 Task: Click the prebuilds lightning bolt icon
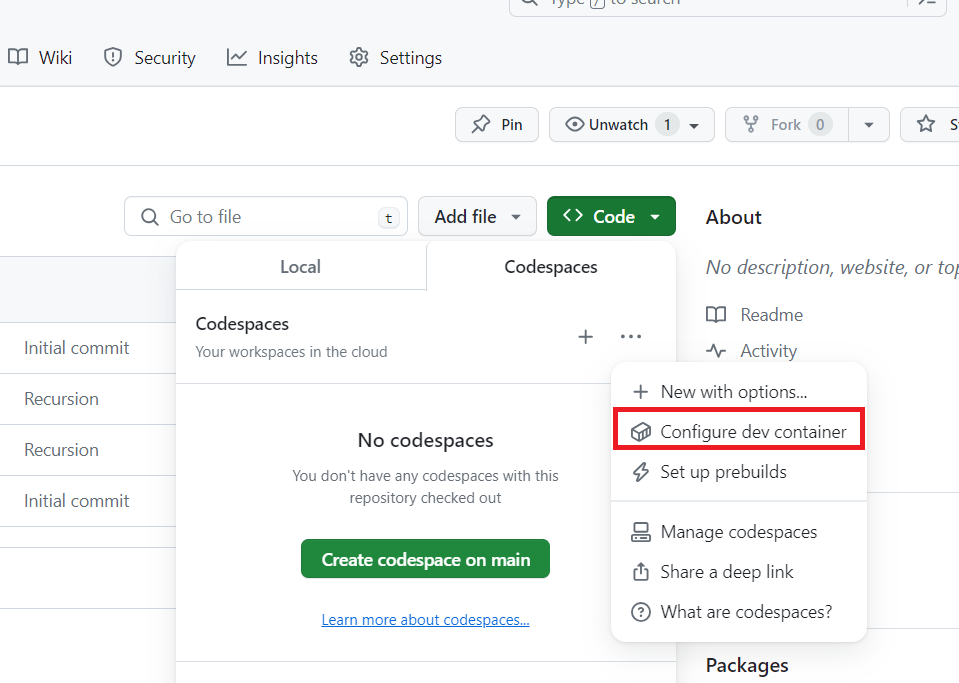tap(640, 472)
